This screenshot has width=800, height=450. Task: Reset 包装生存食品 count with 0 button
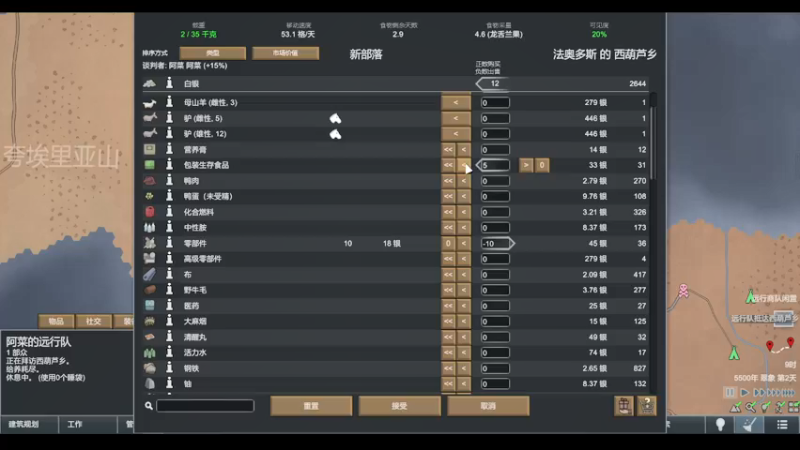pos(542,165)
